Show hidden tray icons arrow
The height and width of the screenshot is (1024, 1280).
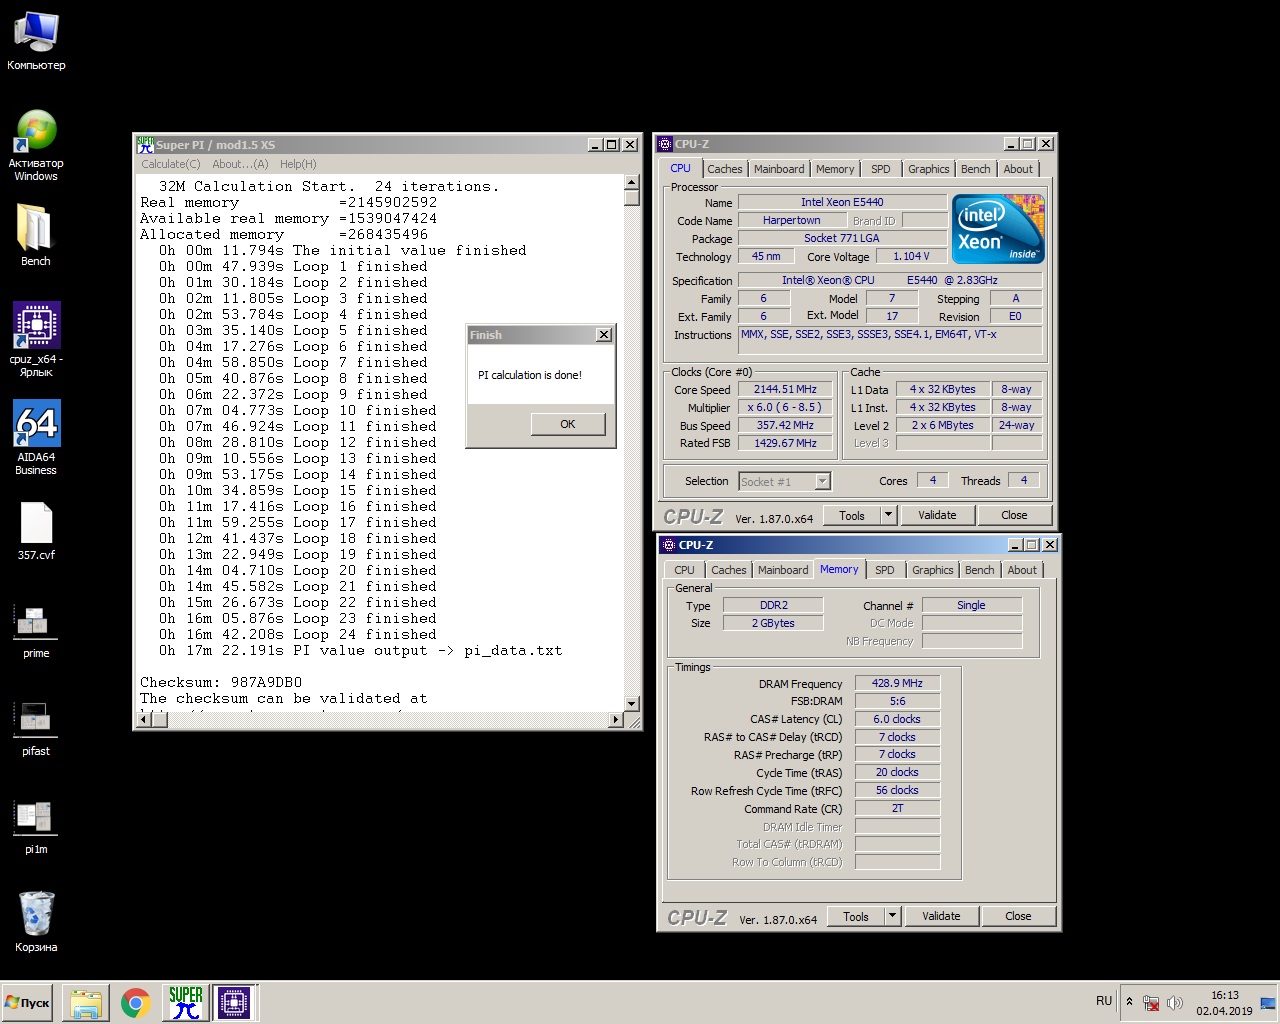coord(1130,1002)
